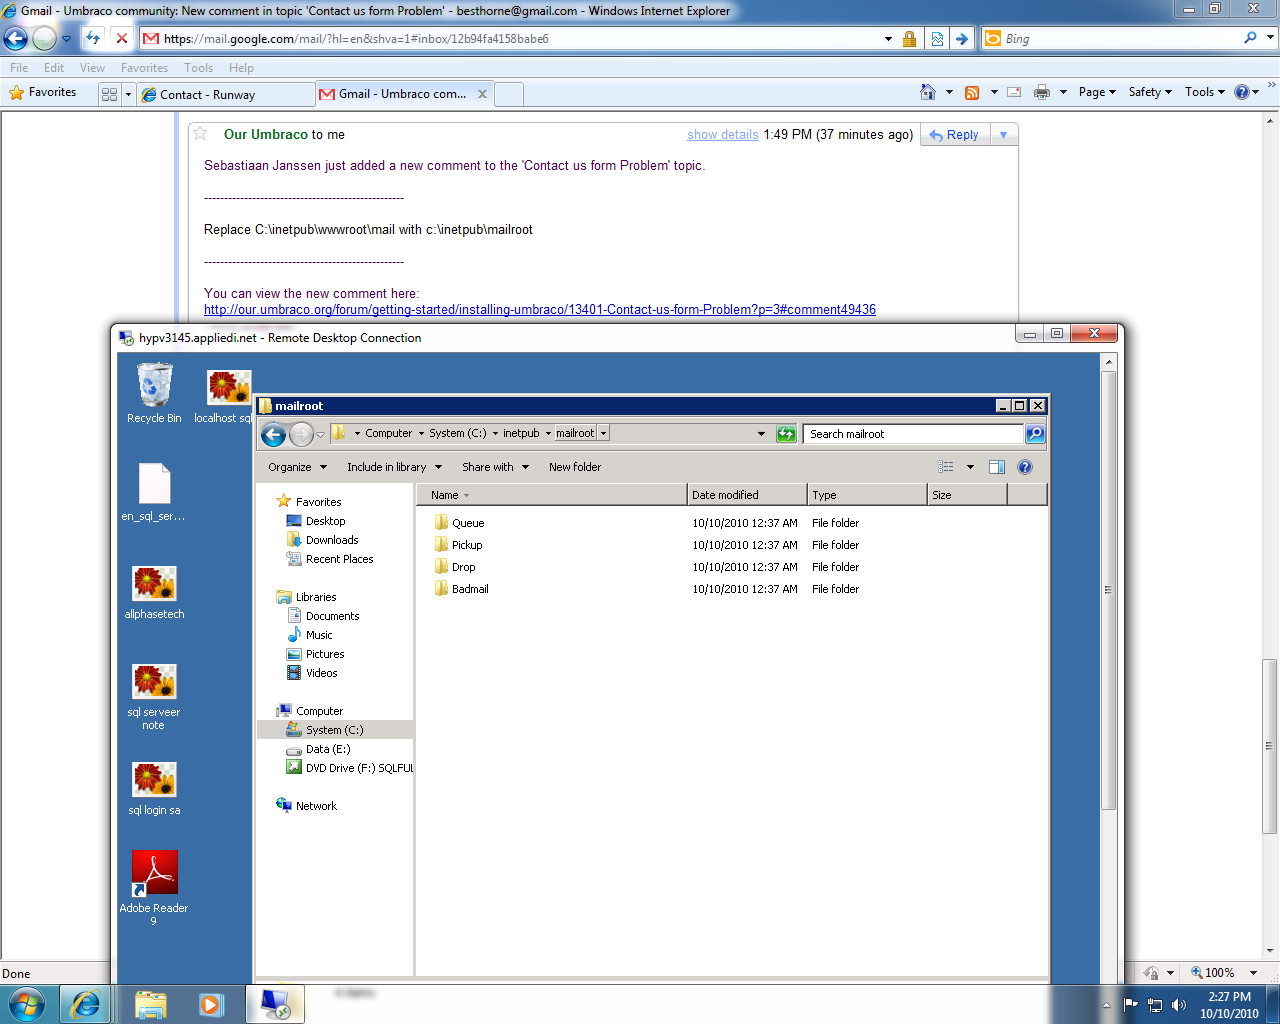The image size is (1280, 1024).
Task: Click the Windows Start button
Action: [26, 1004]
